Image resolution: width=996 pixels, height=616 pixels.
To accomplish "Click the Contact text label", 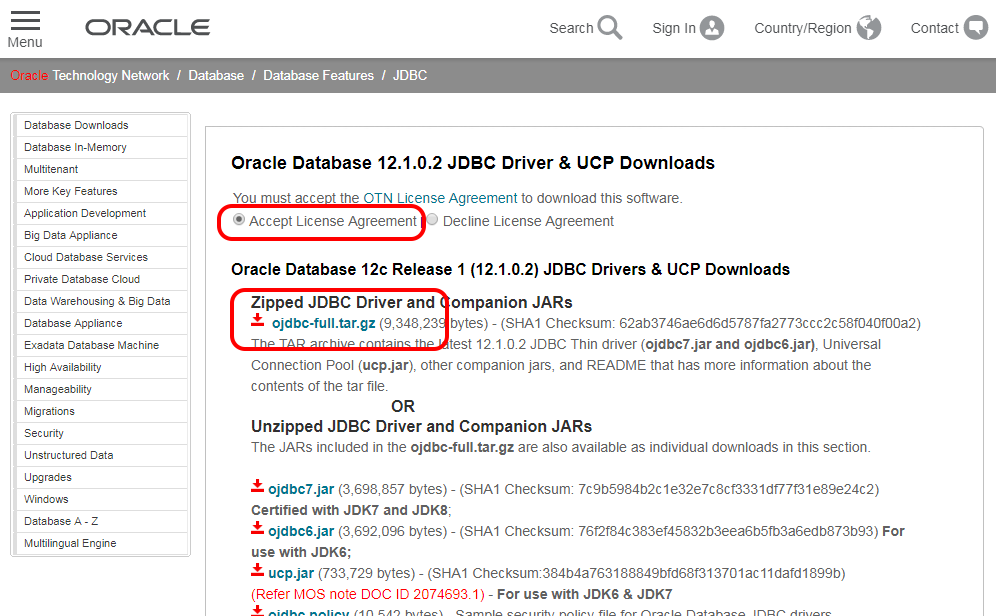I will coord(934,29).
